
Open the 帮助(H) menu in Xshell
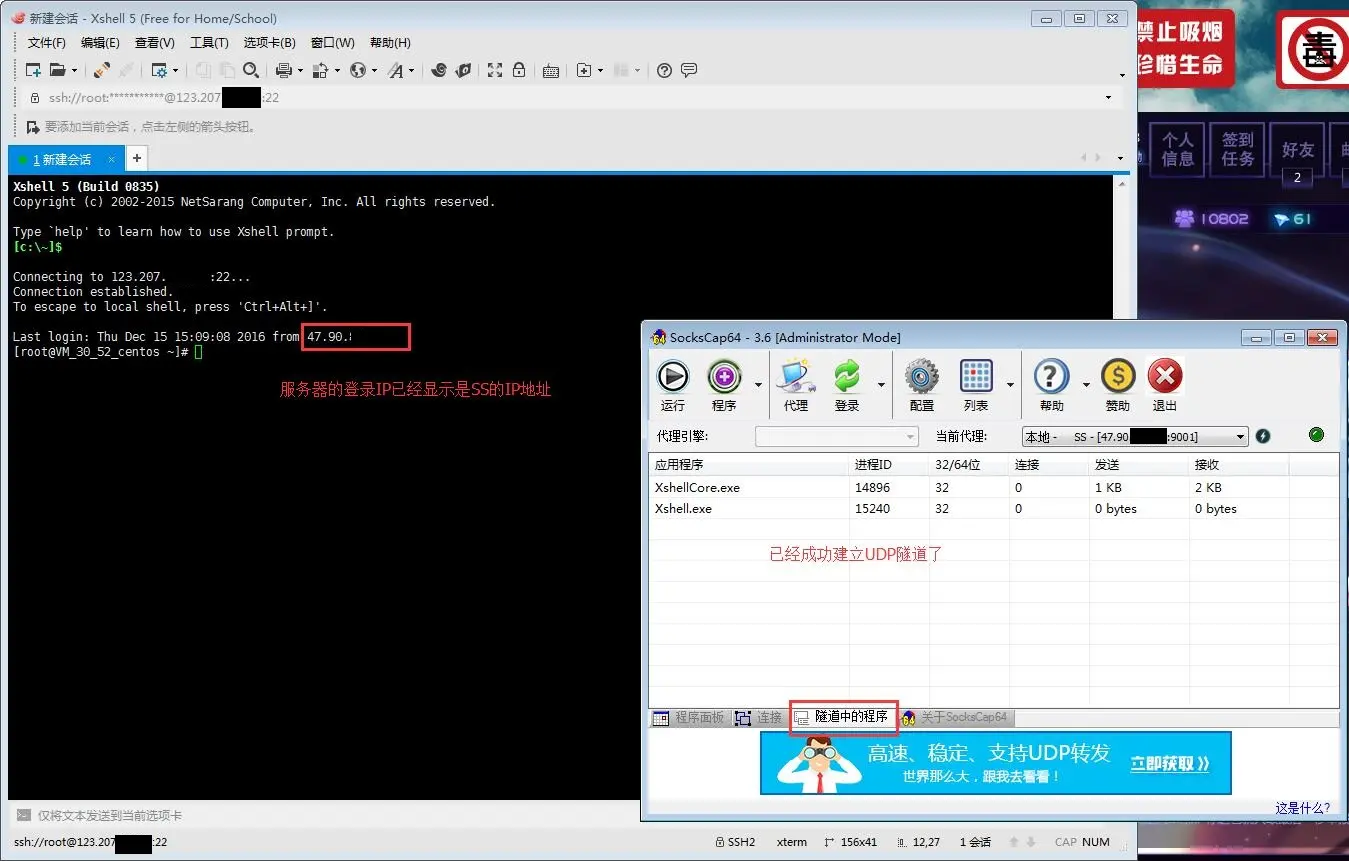pos(390,43)
